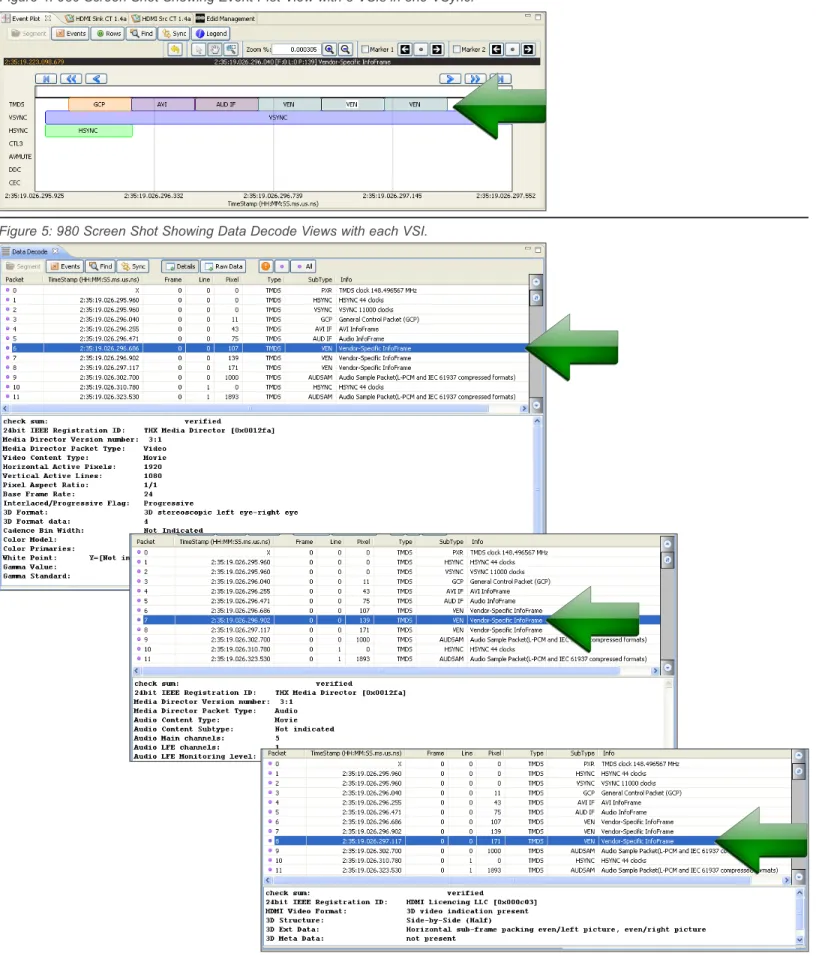Screen dimensions: 816x956
Task: Select packet 5 Audio InfoFrame row in third table
Action: [x=528, y=813]
